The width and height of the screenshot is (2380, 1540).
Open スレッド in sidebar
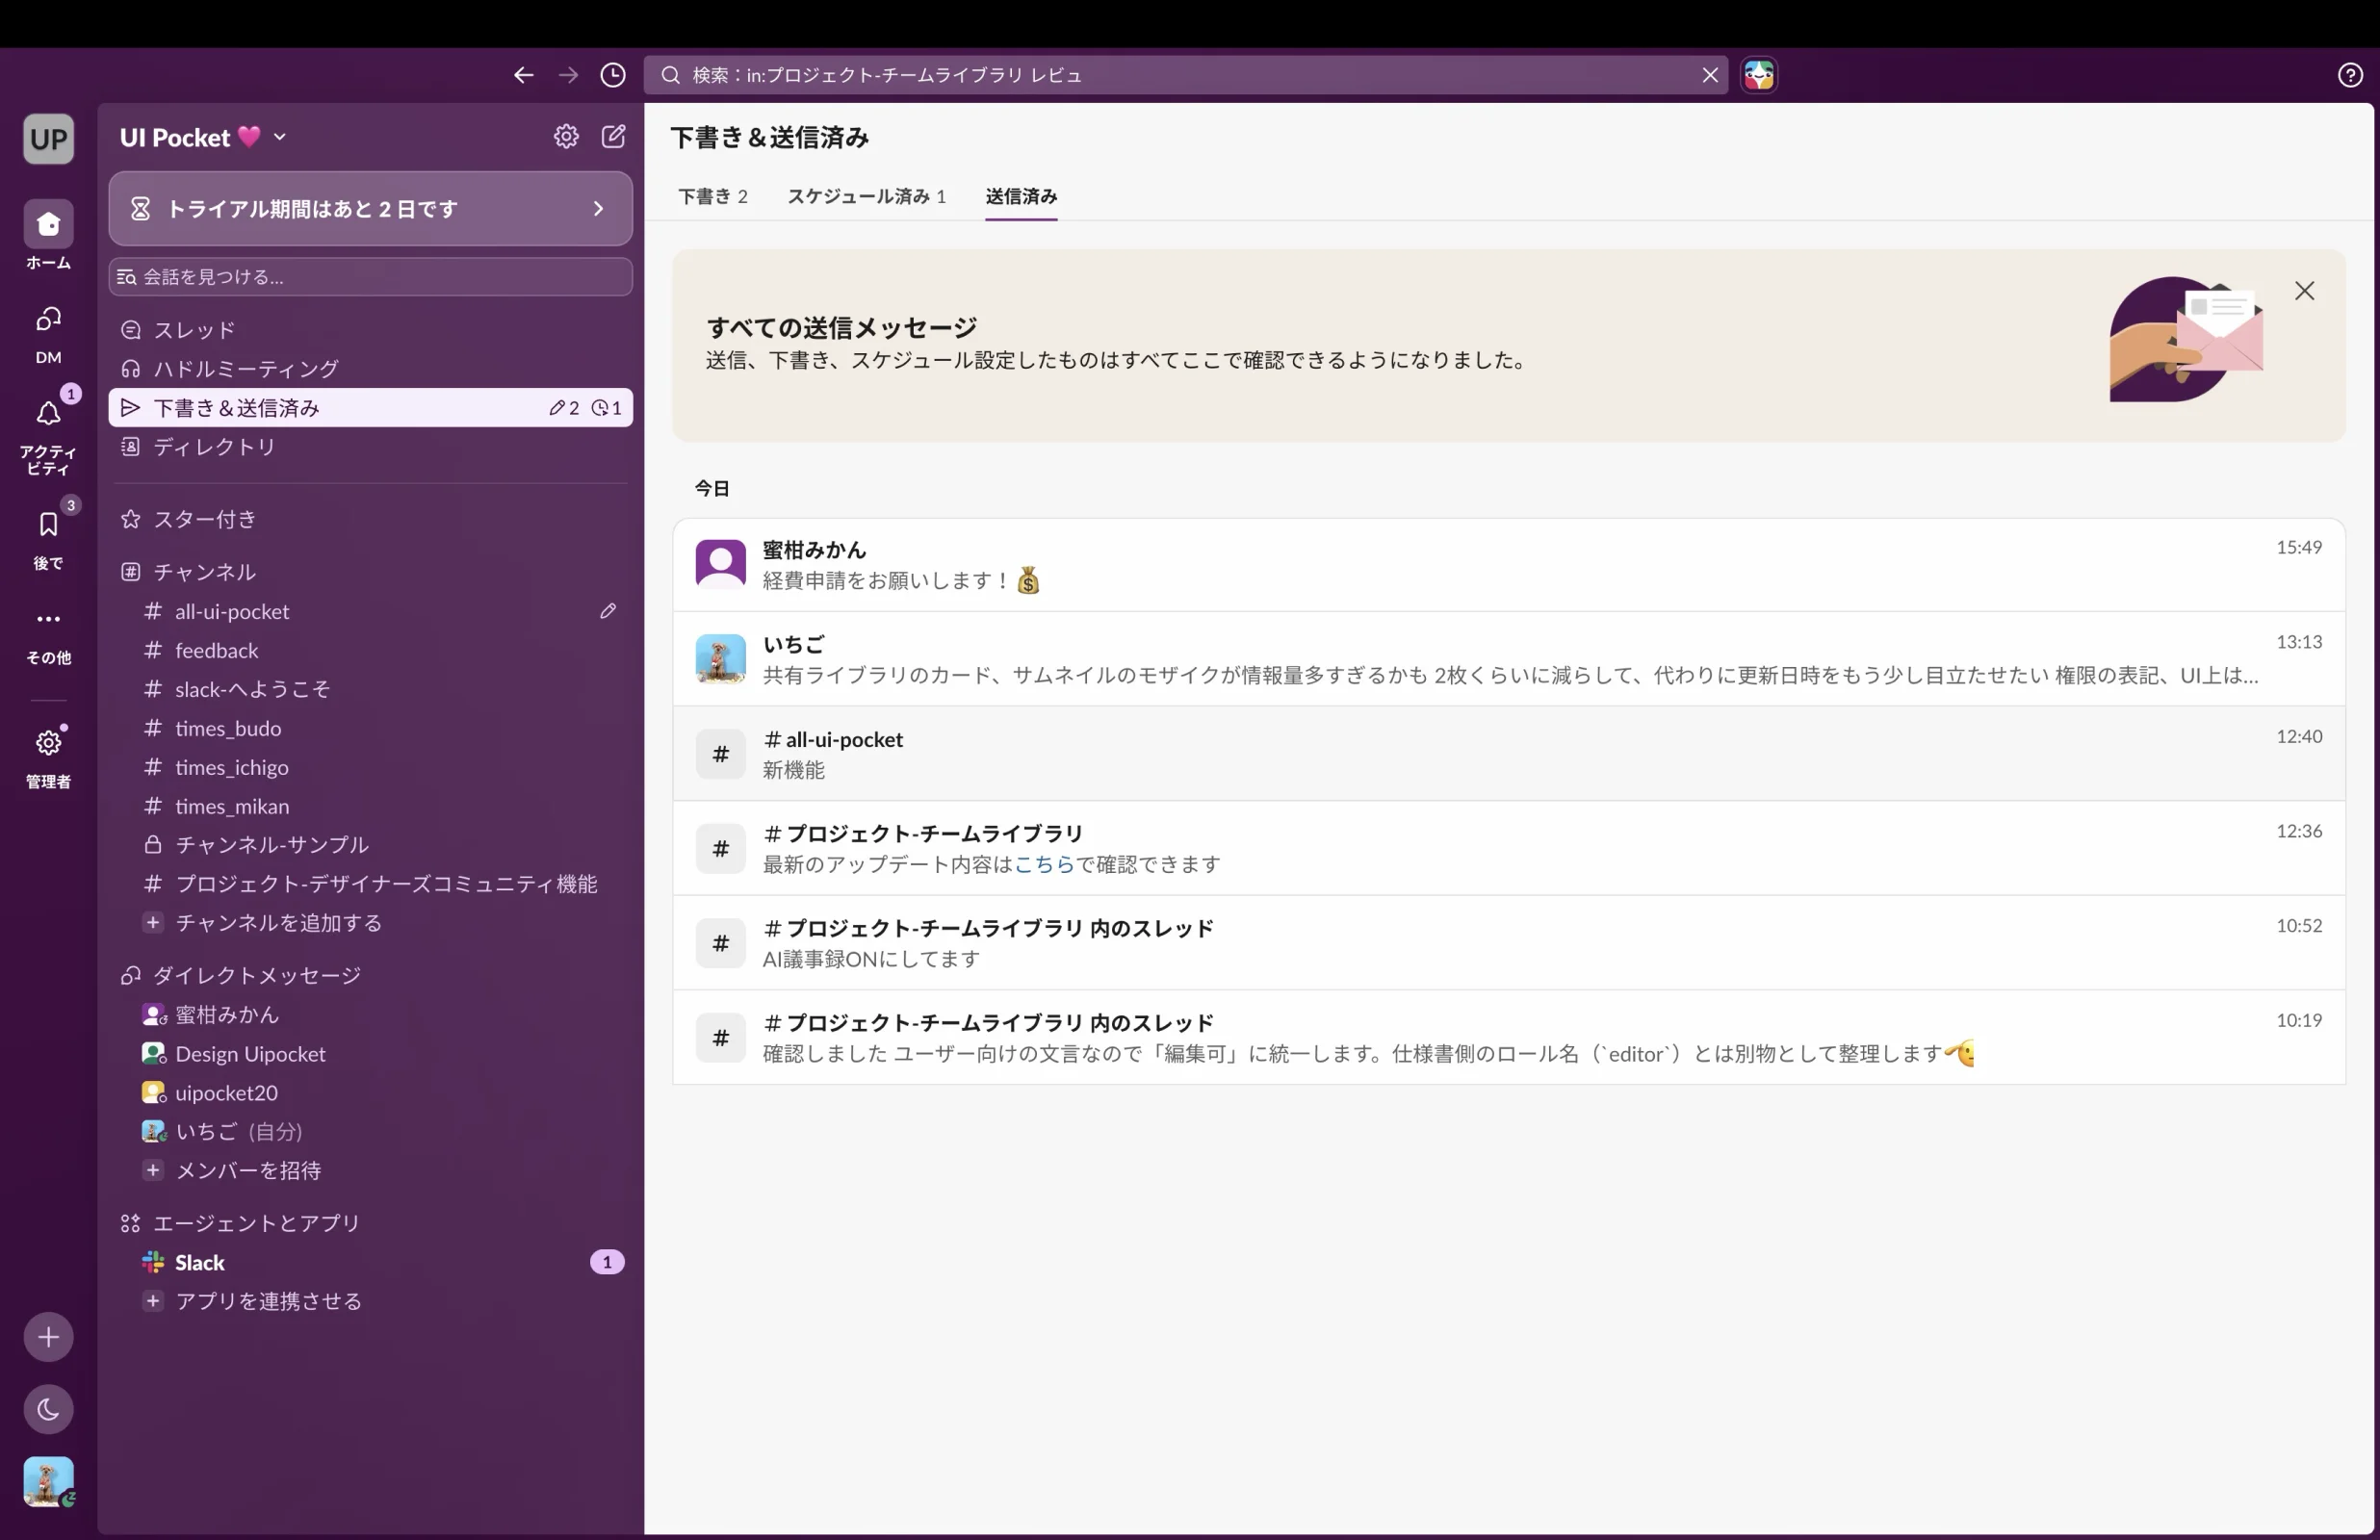[370, 329]
